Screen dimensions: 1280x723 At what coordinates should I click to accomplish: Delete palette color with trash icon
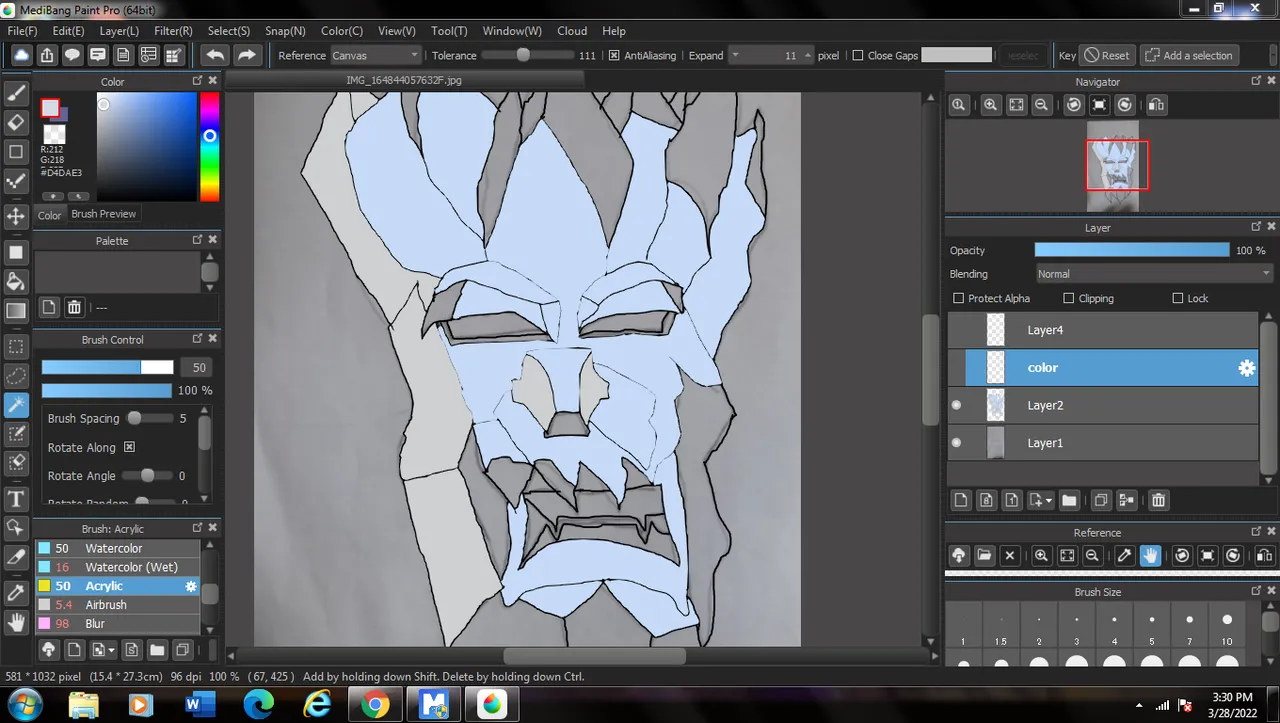coord(74,308)
